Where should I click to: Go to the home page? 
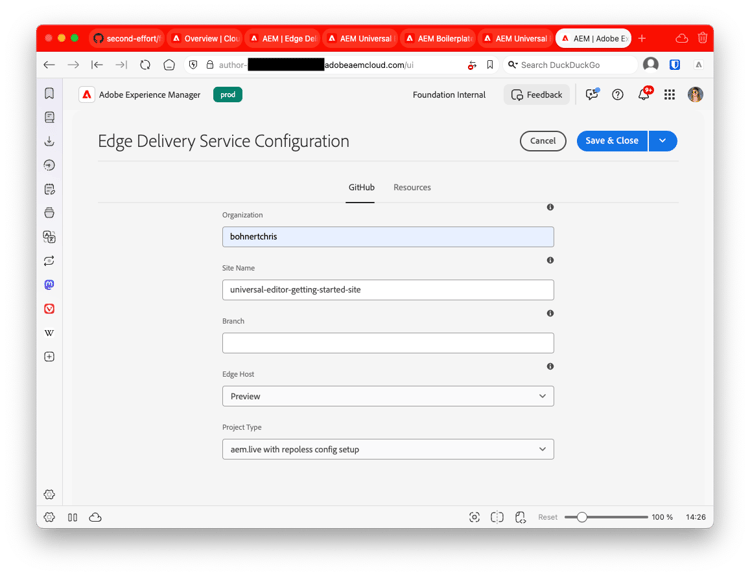point(169,65)
